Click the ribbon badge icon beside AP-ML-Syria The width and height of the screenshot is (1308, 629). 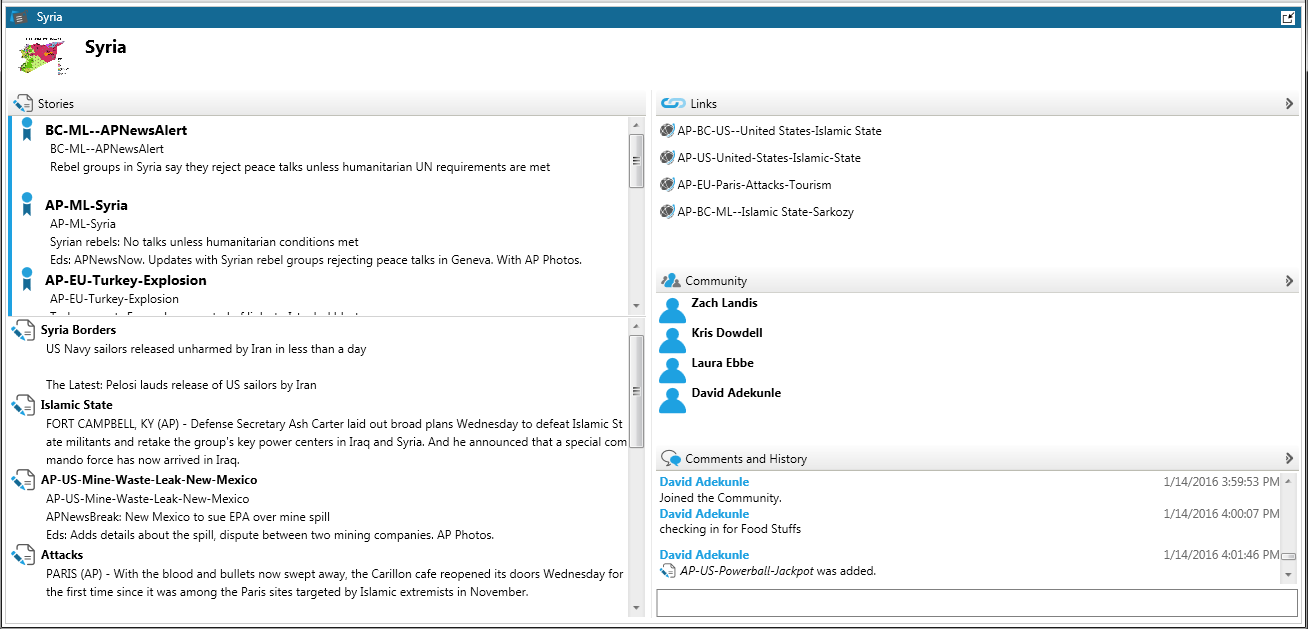27,205
